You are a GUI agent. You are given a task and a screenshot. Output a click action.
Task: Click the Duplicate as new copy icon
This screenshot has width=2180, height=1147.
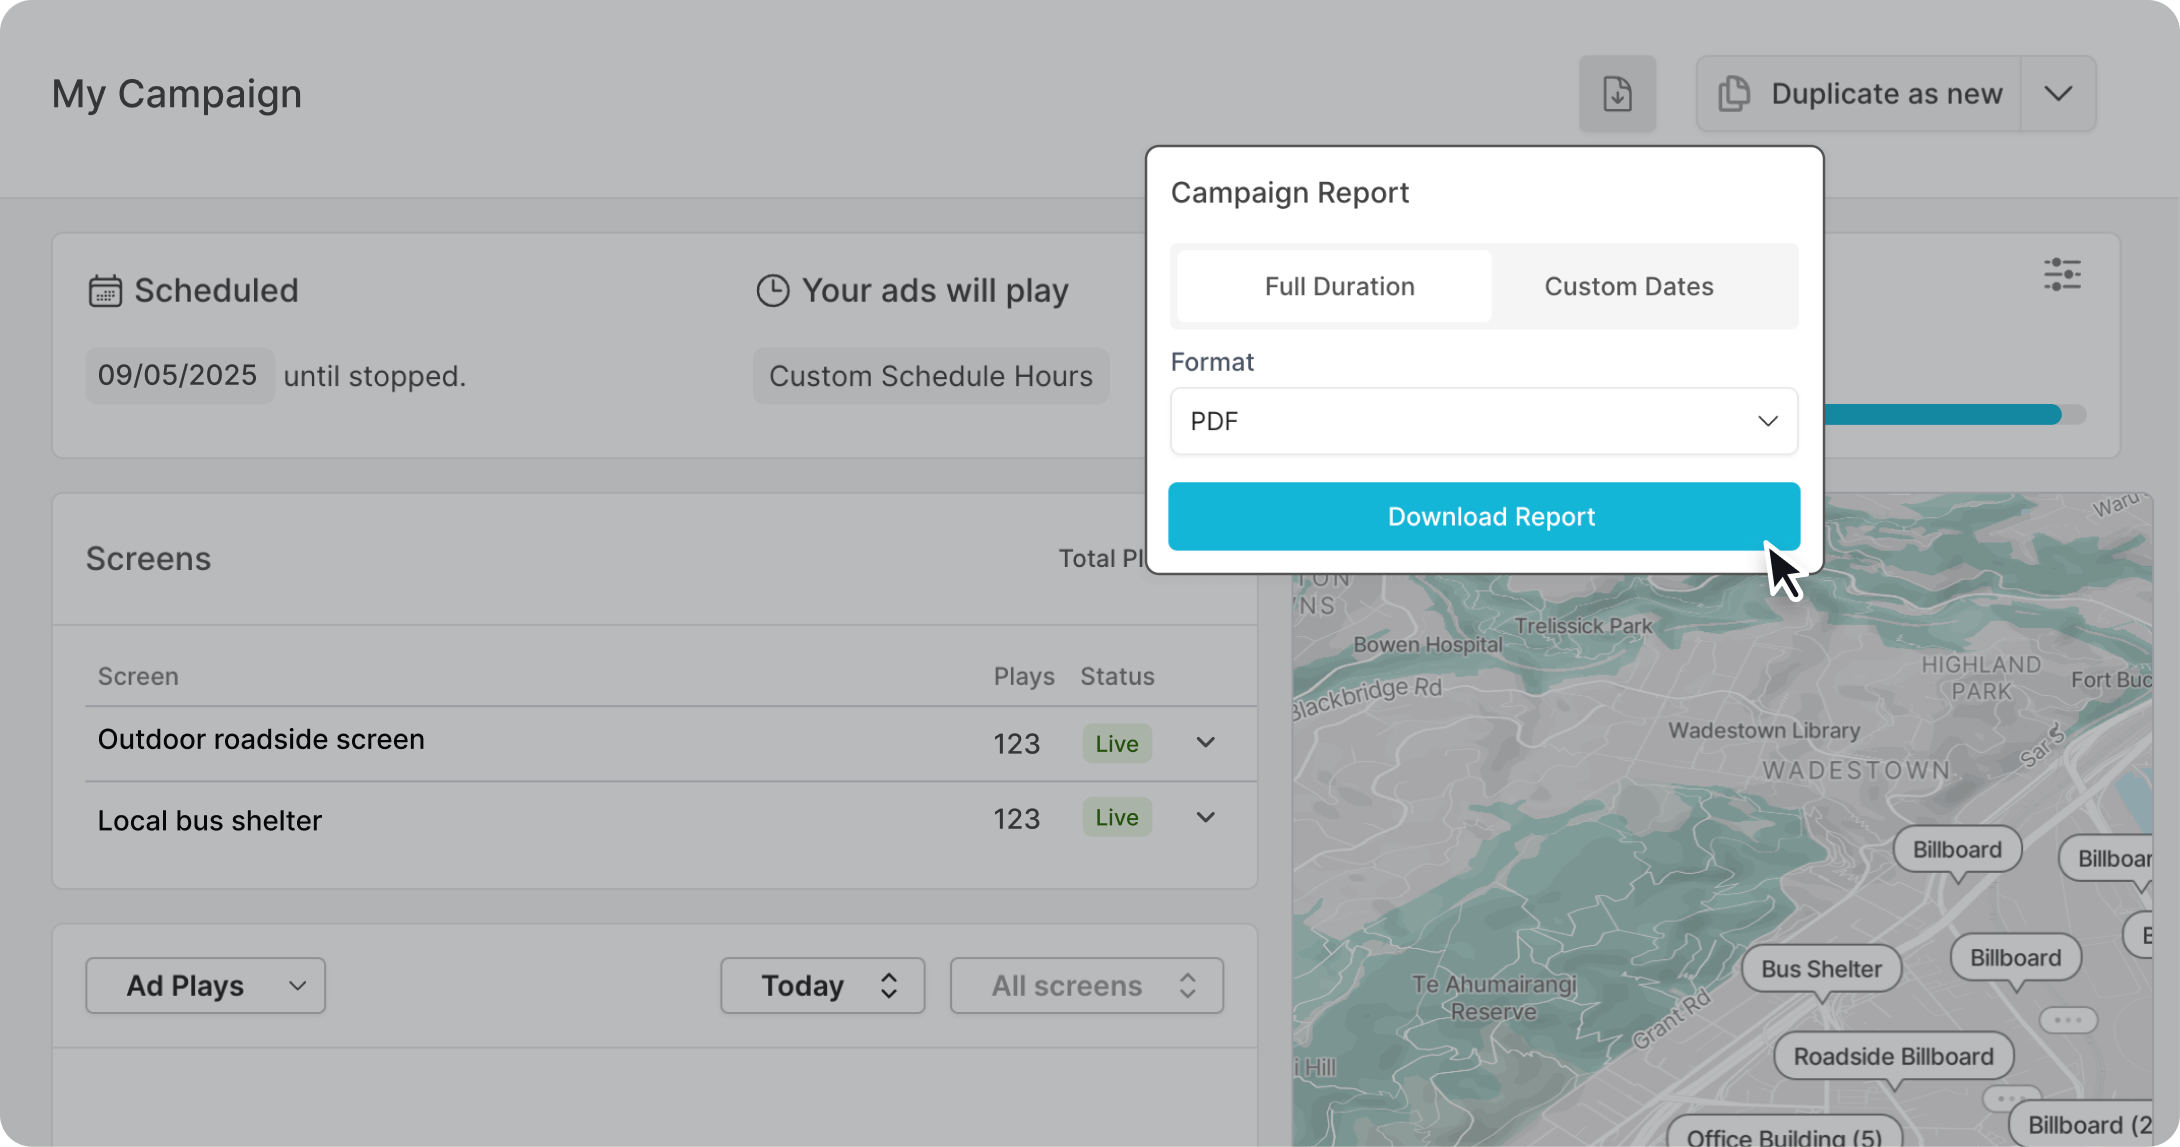tap(1734, 94)
